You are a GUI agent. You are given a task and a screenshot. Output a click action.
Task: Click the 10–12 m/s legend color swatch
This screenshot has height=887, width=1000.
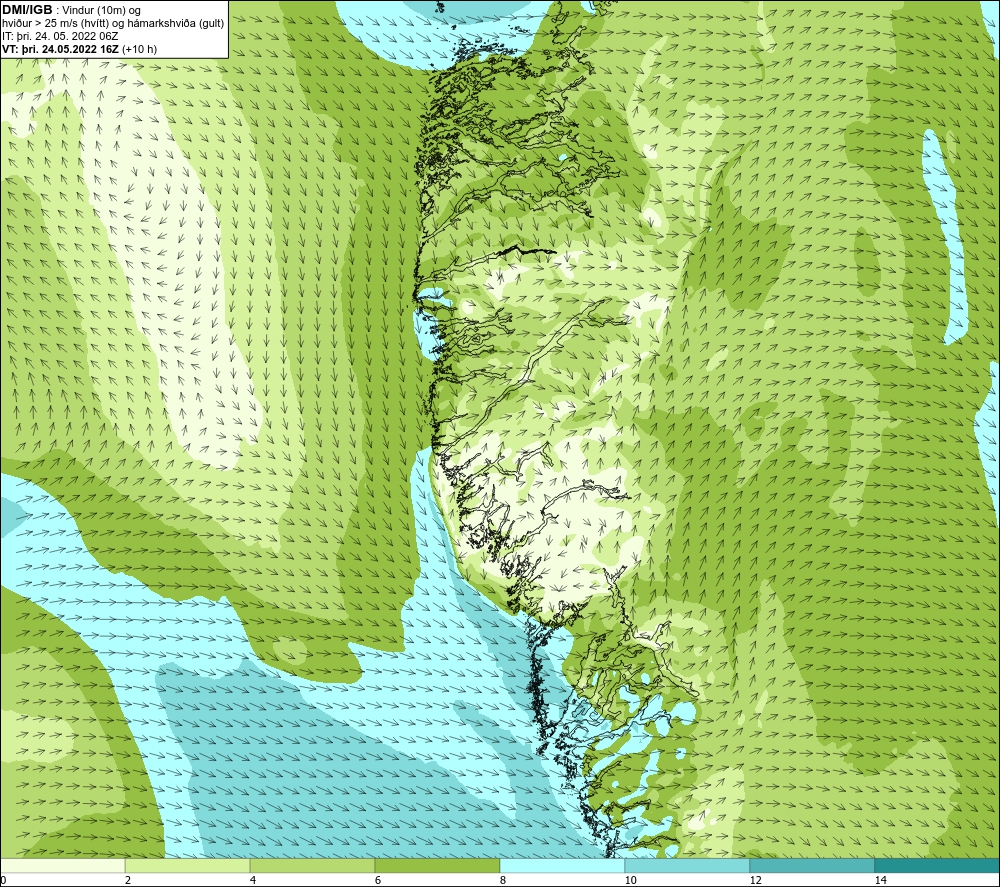[688, 865]
